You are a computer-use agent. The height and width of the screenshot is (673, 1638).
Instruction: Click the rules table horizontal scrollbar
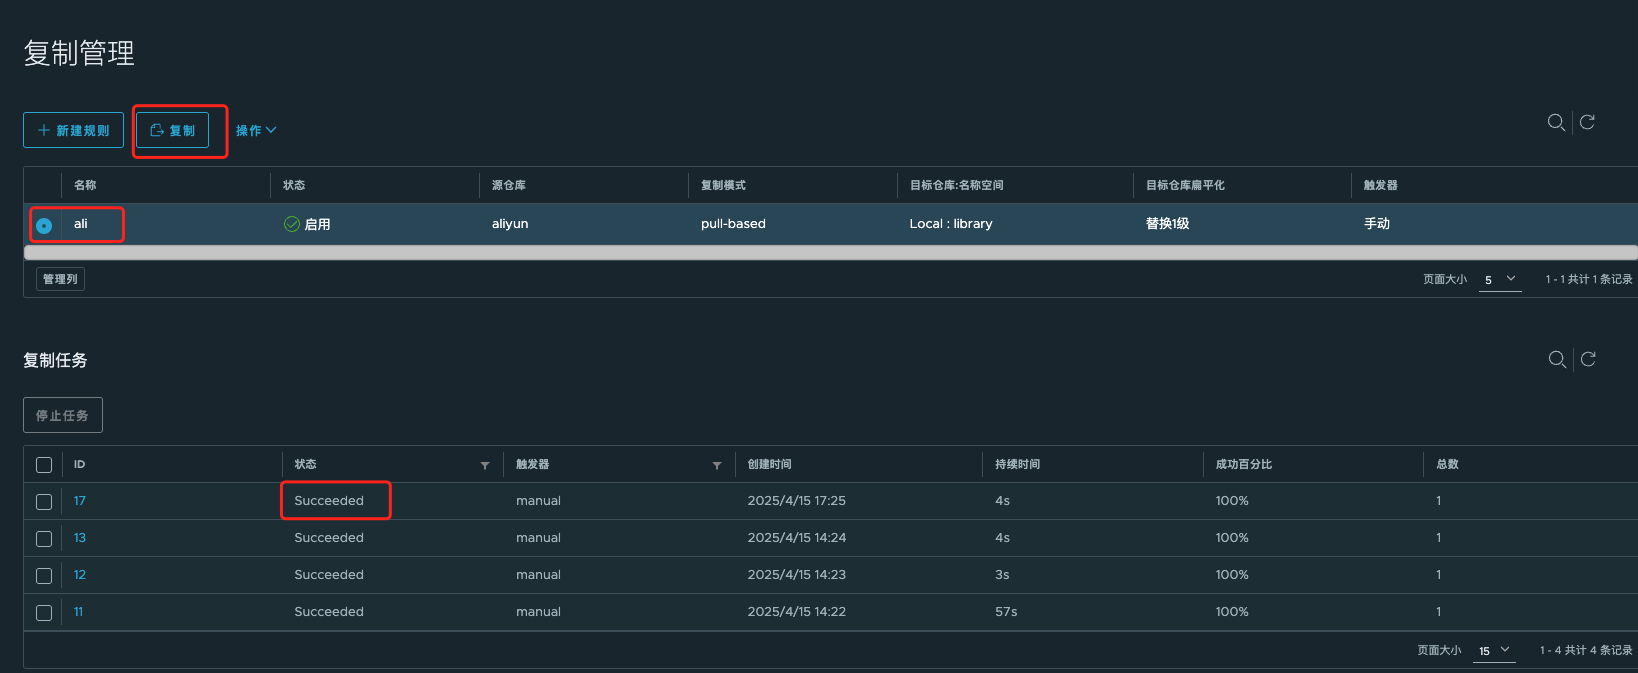tap(830, 253)
